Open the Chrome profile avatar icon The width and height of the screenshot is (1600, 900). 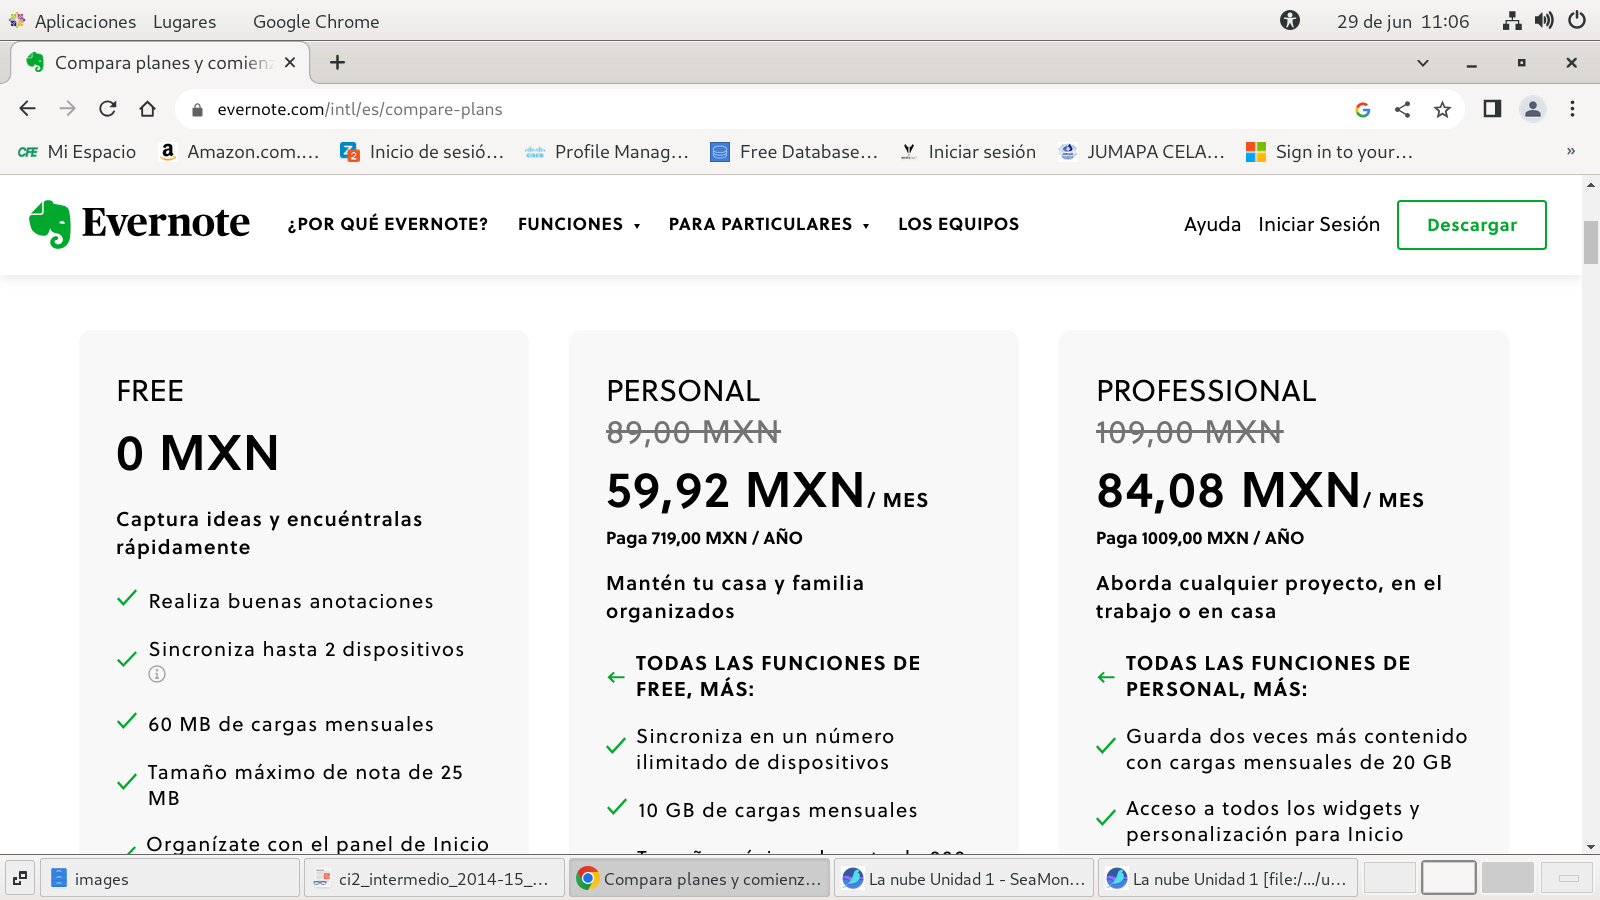pos(1532,109)
